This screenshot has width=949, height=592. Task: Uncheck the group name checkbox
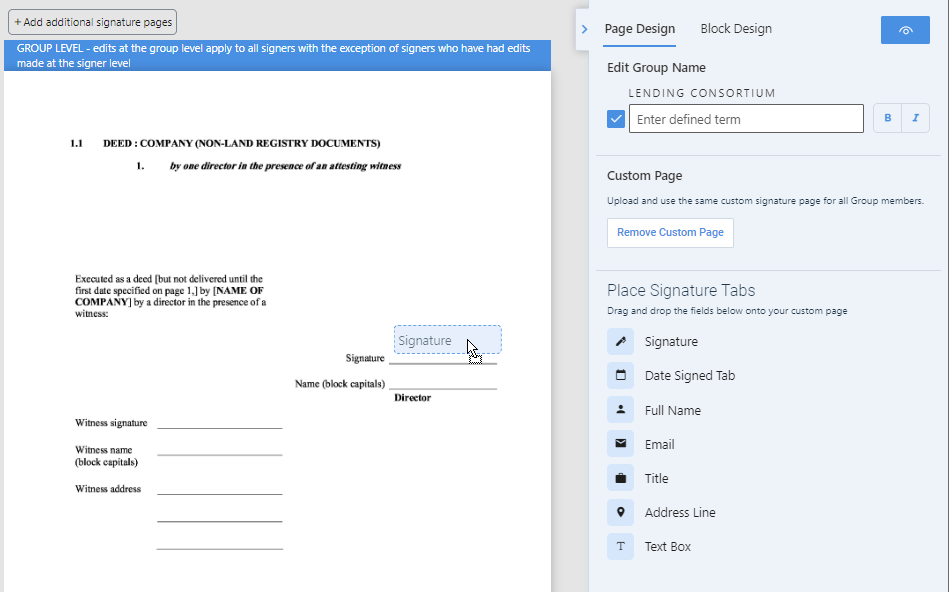[616, 119]
